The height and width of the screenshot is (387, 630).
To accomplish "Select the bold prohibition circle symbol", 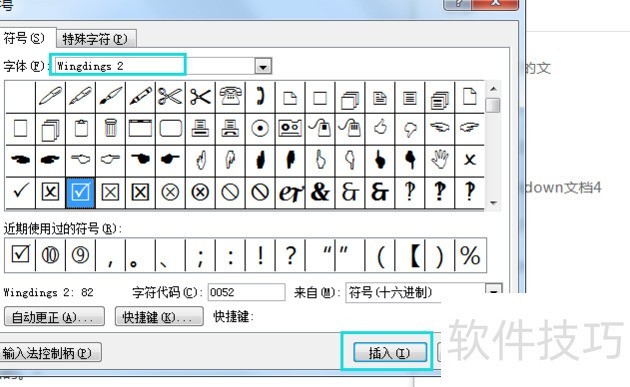I will [x=260, y=192].
